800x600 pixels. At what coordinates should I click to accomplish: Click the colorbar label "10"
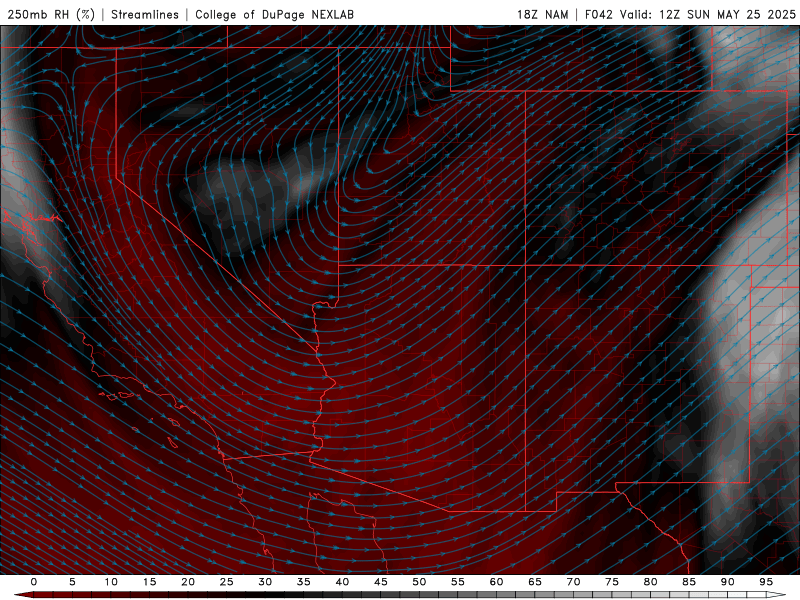click(x=111, y=582)
